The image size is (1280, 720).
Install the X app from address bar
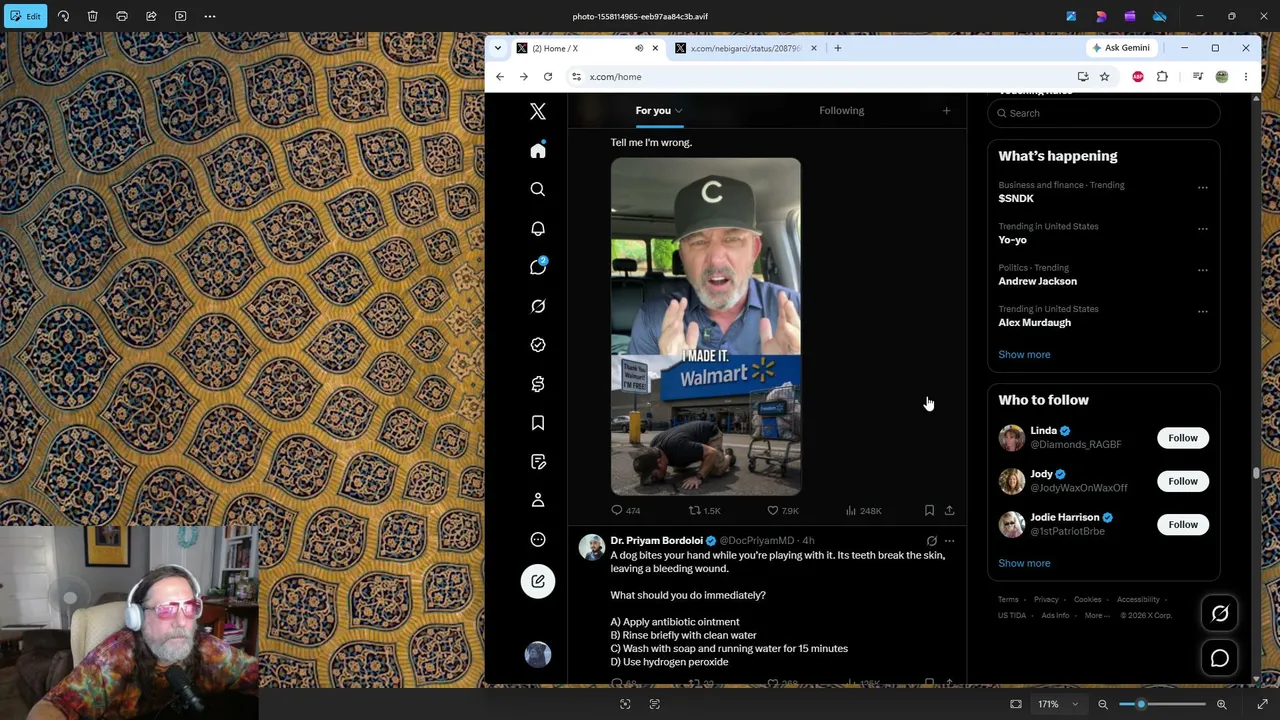point(1083,77)
